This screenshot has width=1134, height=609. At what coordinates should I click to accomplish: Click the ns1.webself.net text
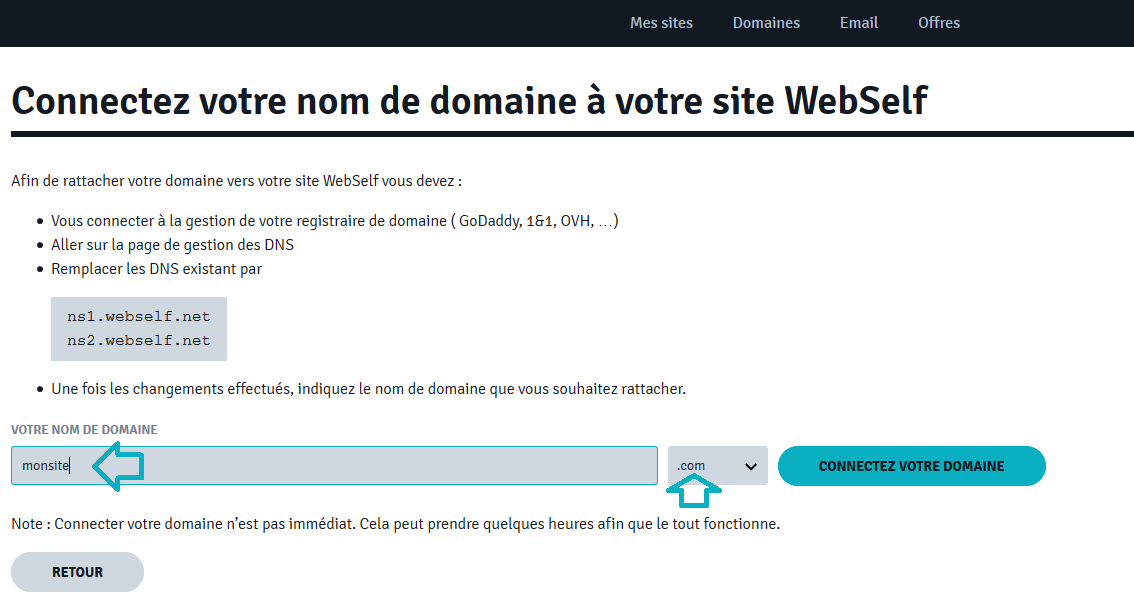click(x=138, y=317)
